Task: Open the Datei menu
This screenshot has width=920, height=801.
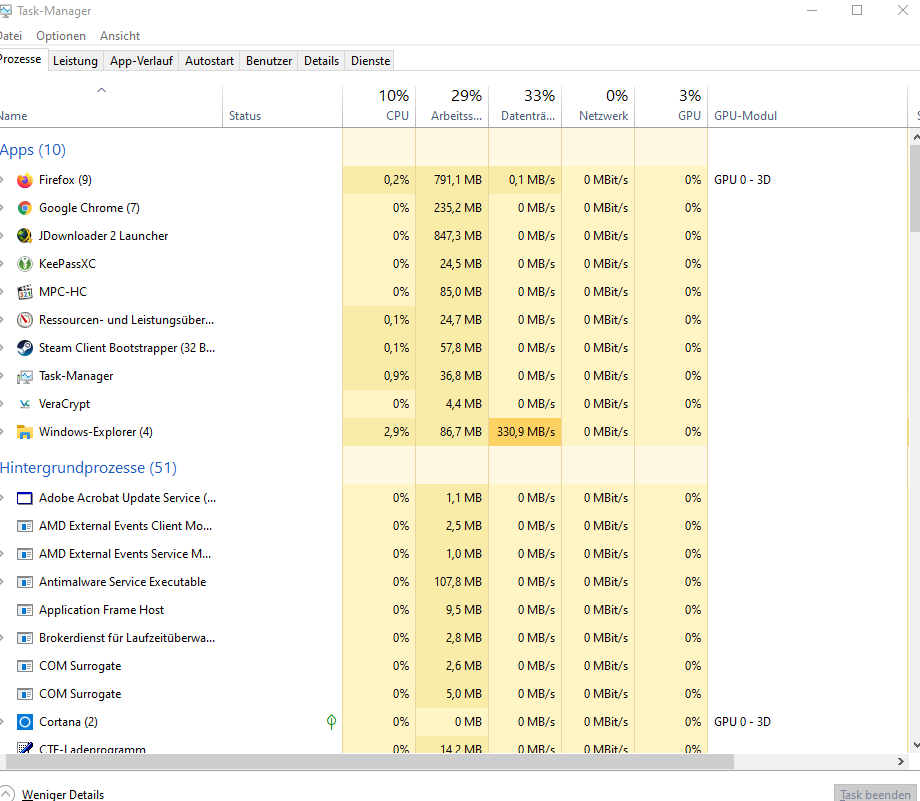Action: [x=11, y=36]
